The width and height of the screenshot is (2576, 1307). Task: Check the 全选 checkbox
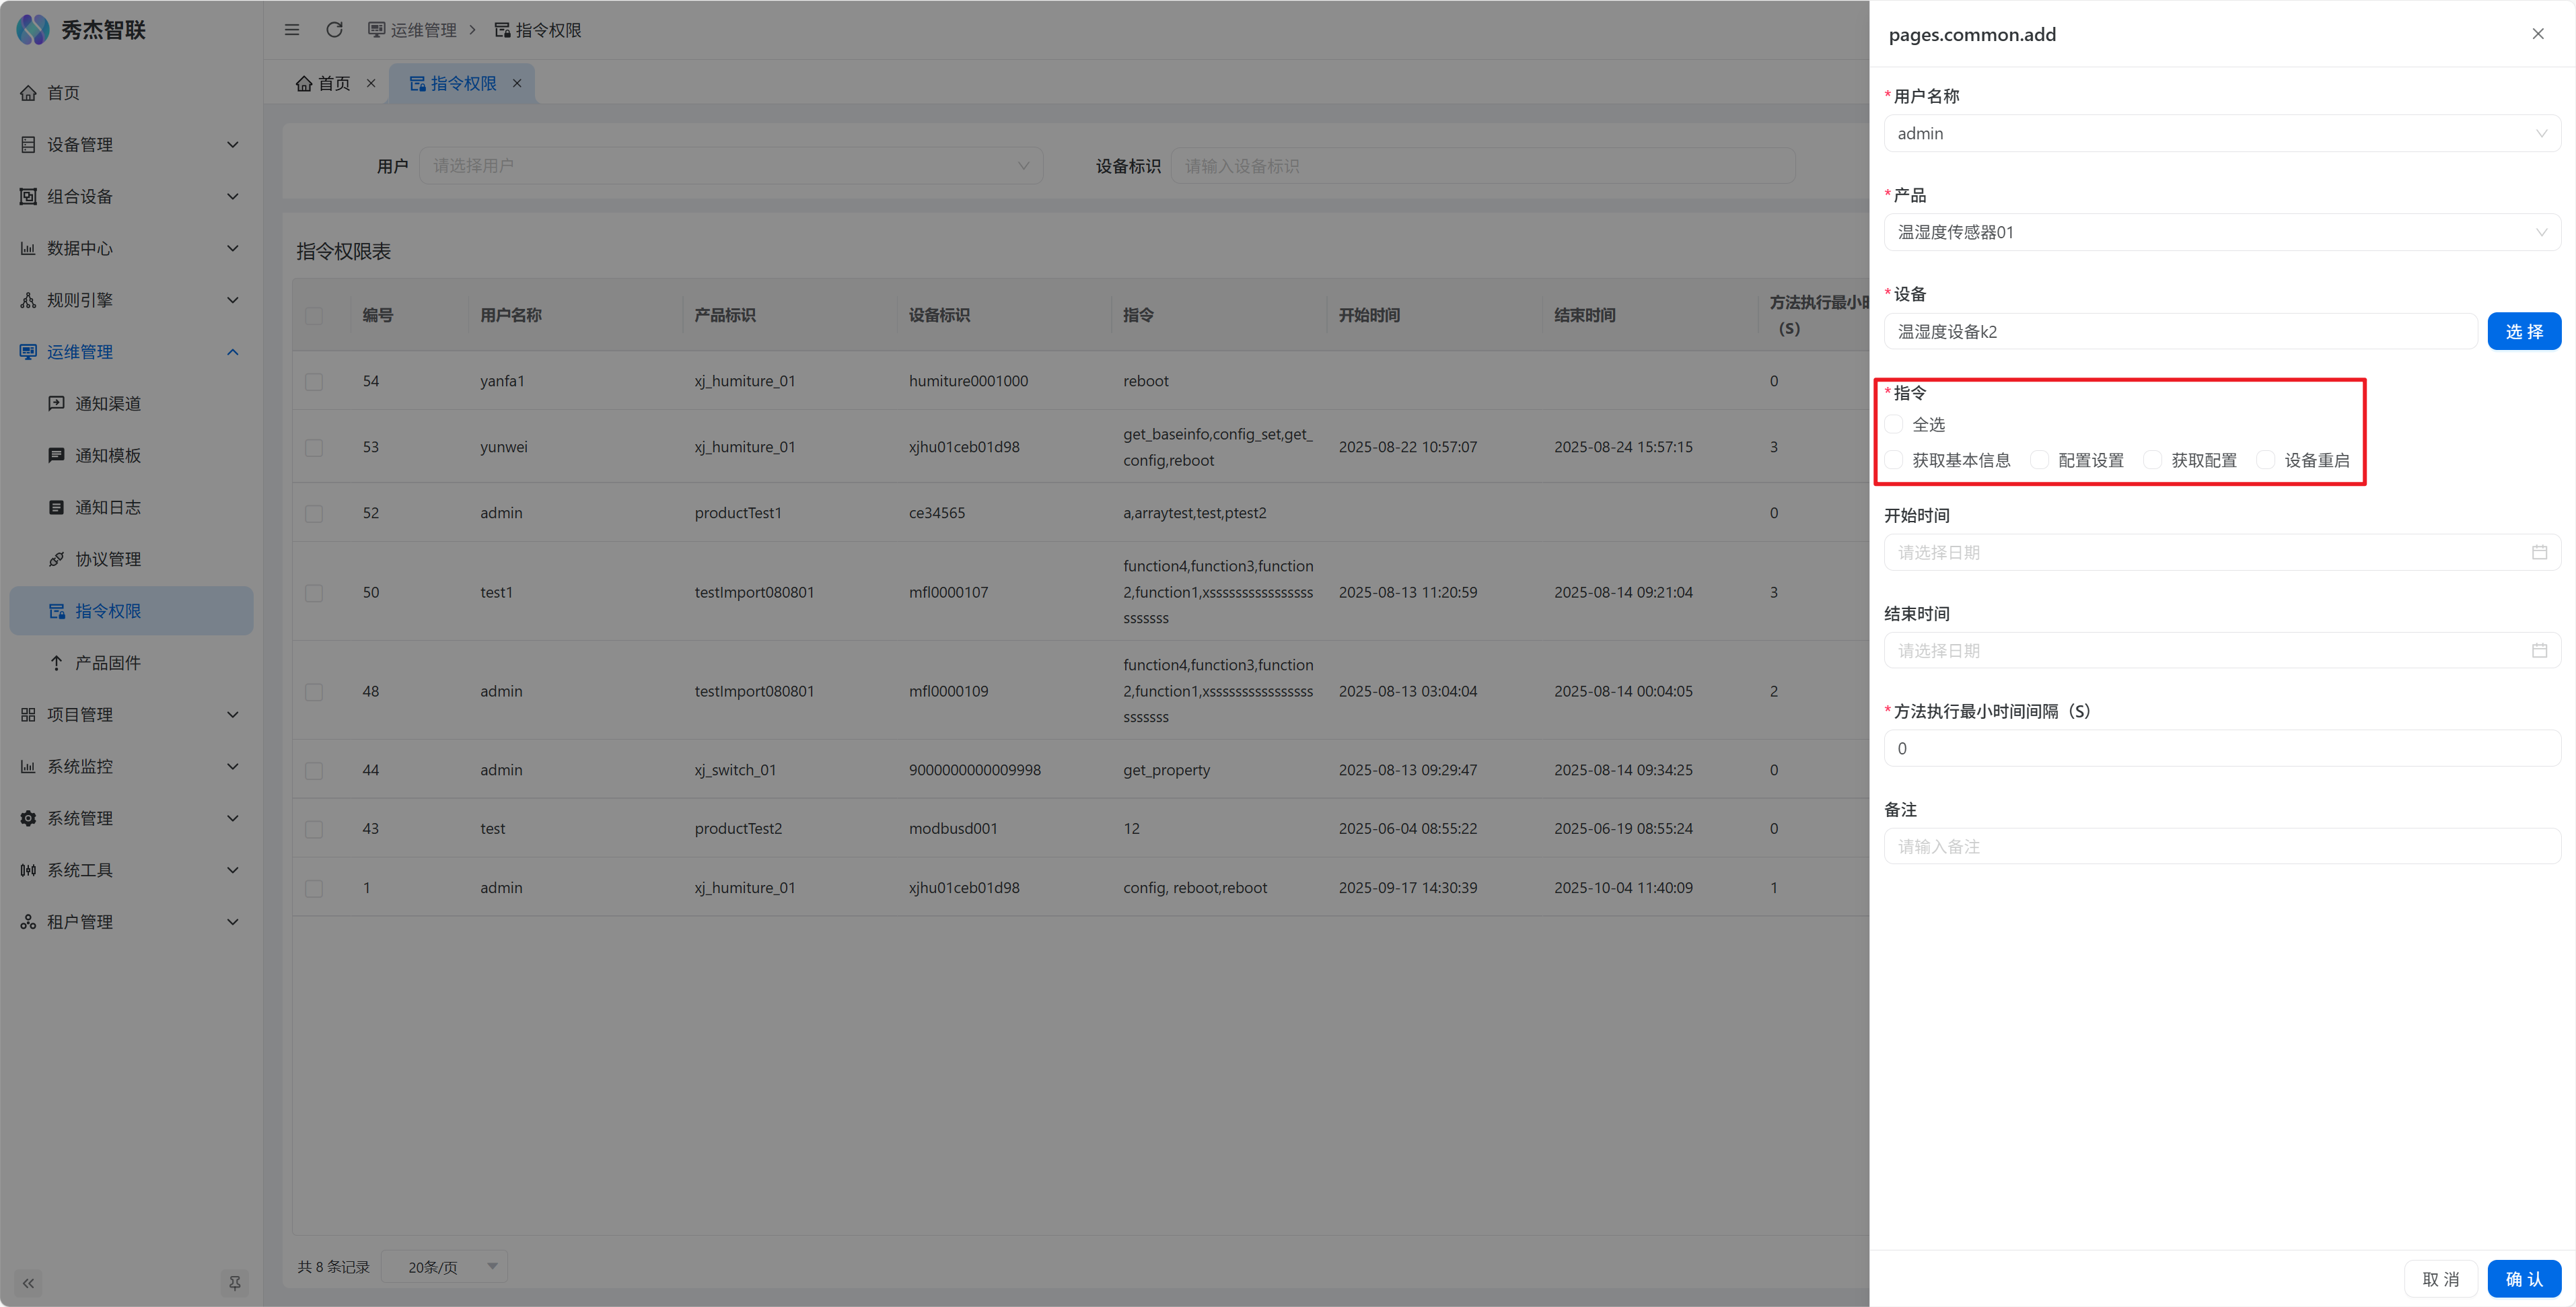pyautogui.click(x=1894, y=424)
